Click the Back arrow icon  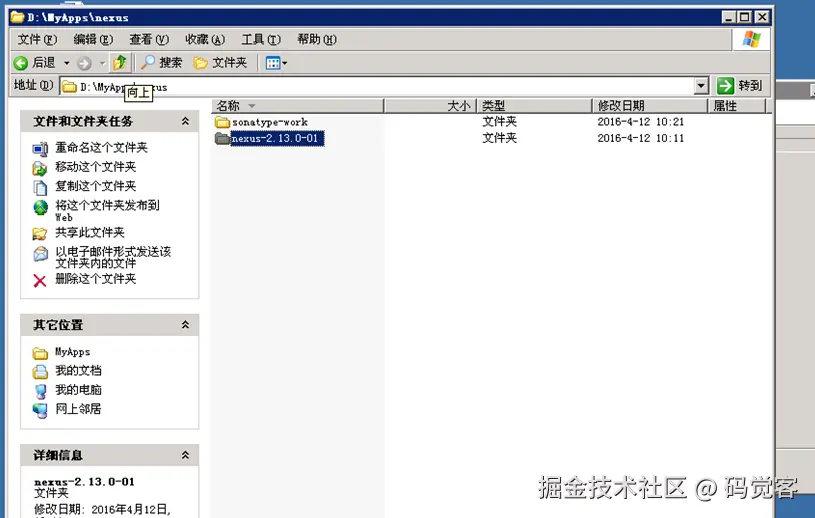click(x=21, y=63)
